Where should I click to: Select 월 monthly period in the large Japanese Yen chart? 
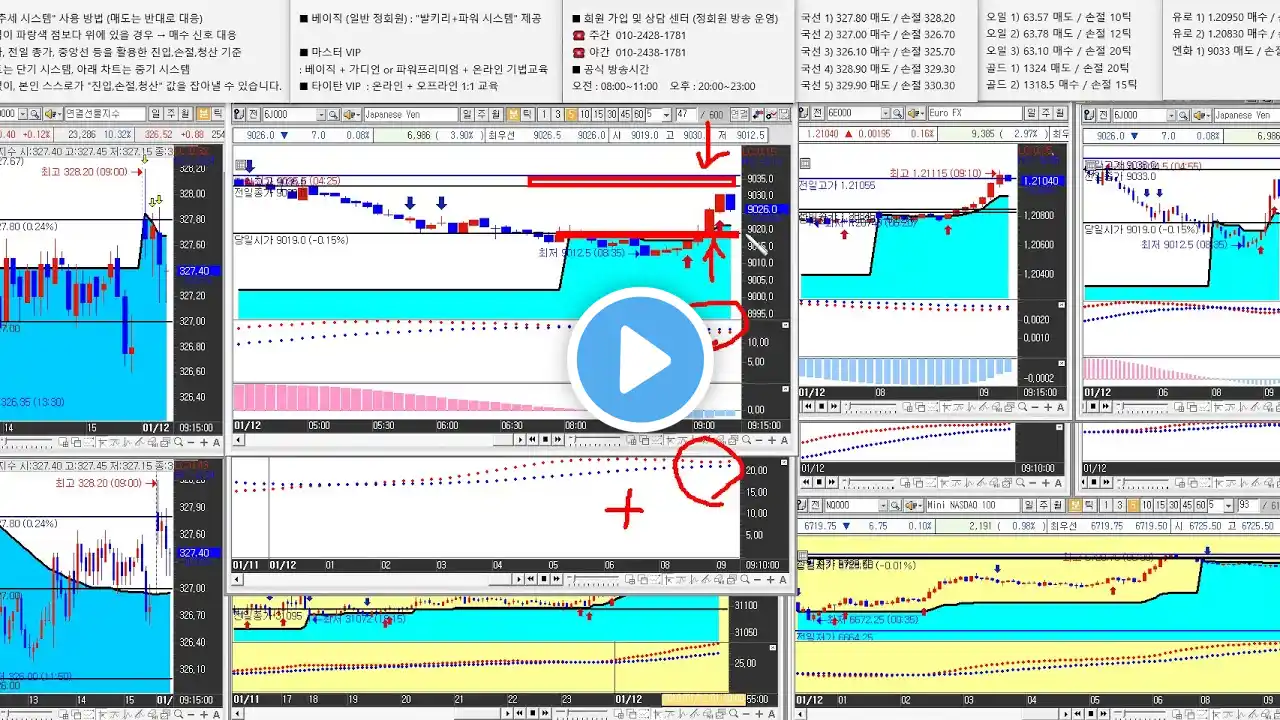[496, 115]
